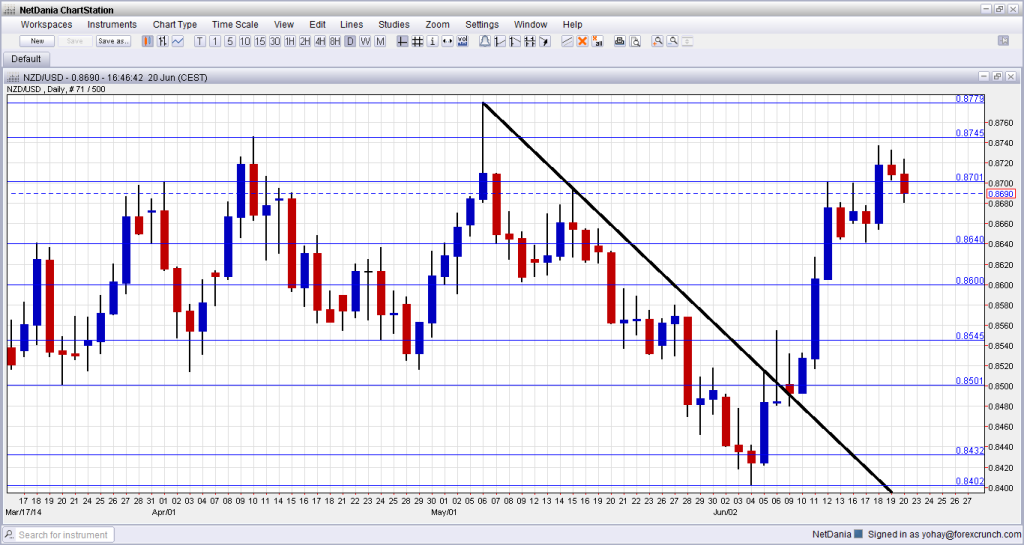This screenshot has height=545, width=1024.
Task: Click the trend line tool left of the fan tool
Action: tap(500, 41)
